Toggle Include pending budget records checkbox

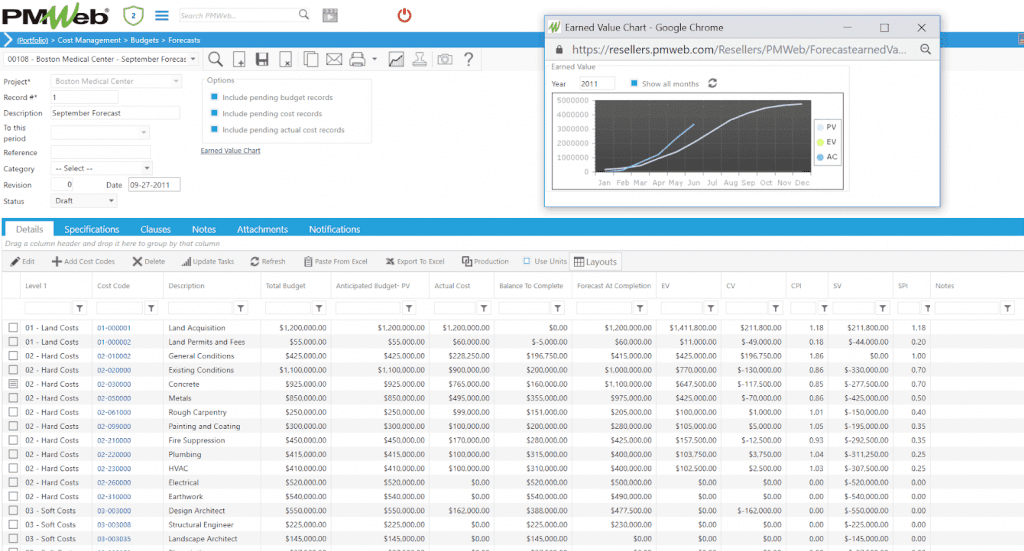click(x=215, y=98)
